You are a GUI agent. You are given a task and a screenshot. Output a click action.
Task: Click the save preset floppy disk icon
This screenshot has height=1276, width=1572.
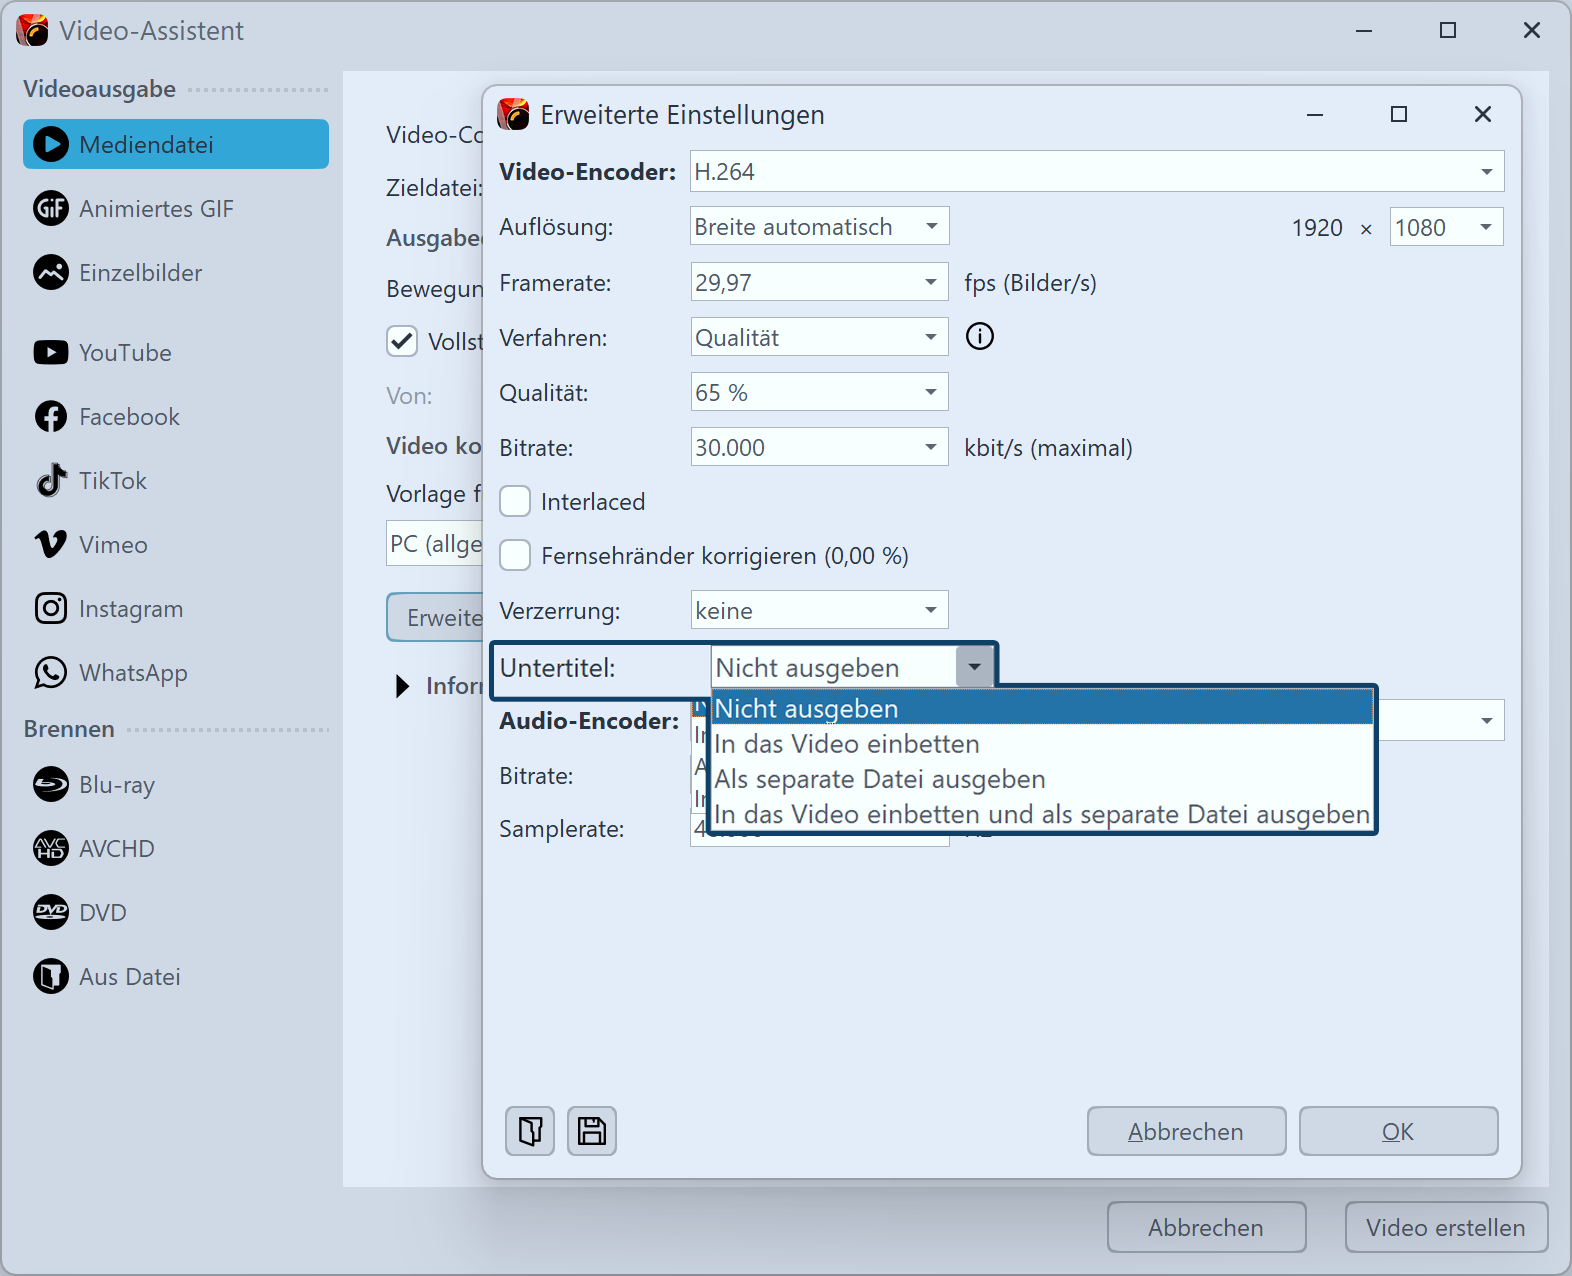click(x=592, y=1131)
